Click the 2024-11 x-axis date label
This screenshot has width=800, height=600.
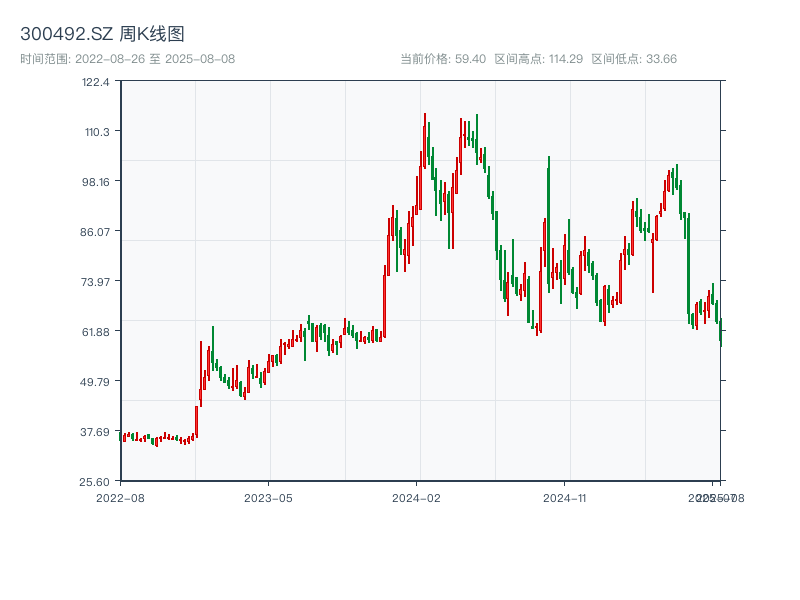pos(565,497)
